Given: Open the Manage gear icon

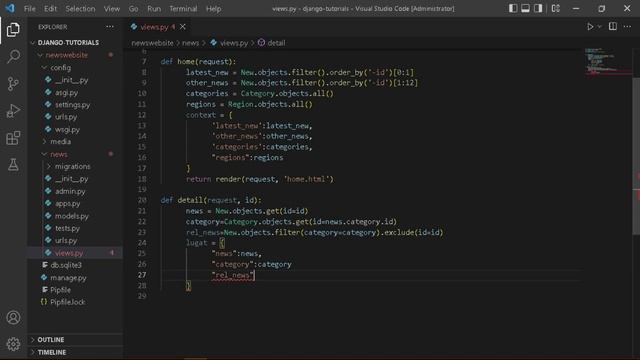Looking at the screenshot, I should tap(13, 344).
